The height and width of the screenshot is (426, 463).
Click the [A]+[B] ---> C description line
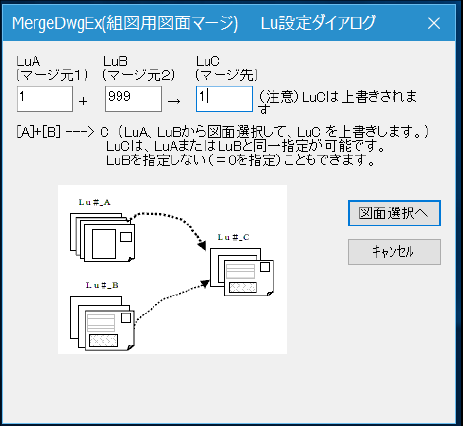coord(223,132)
